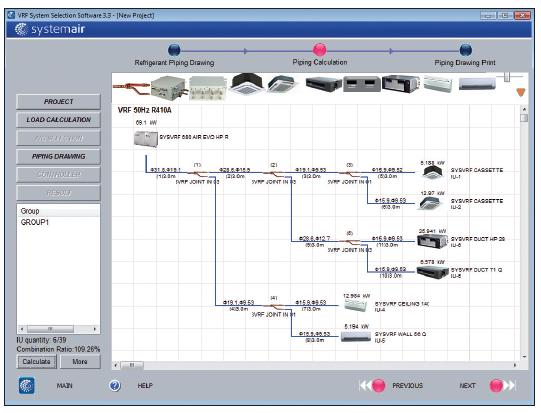Adjust the zoom slider above the palette
This screenshot has height=413, width=541.
click(x=507, y=77)
